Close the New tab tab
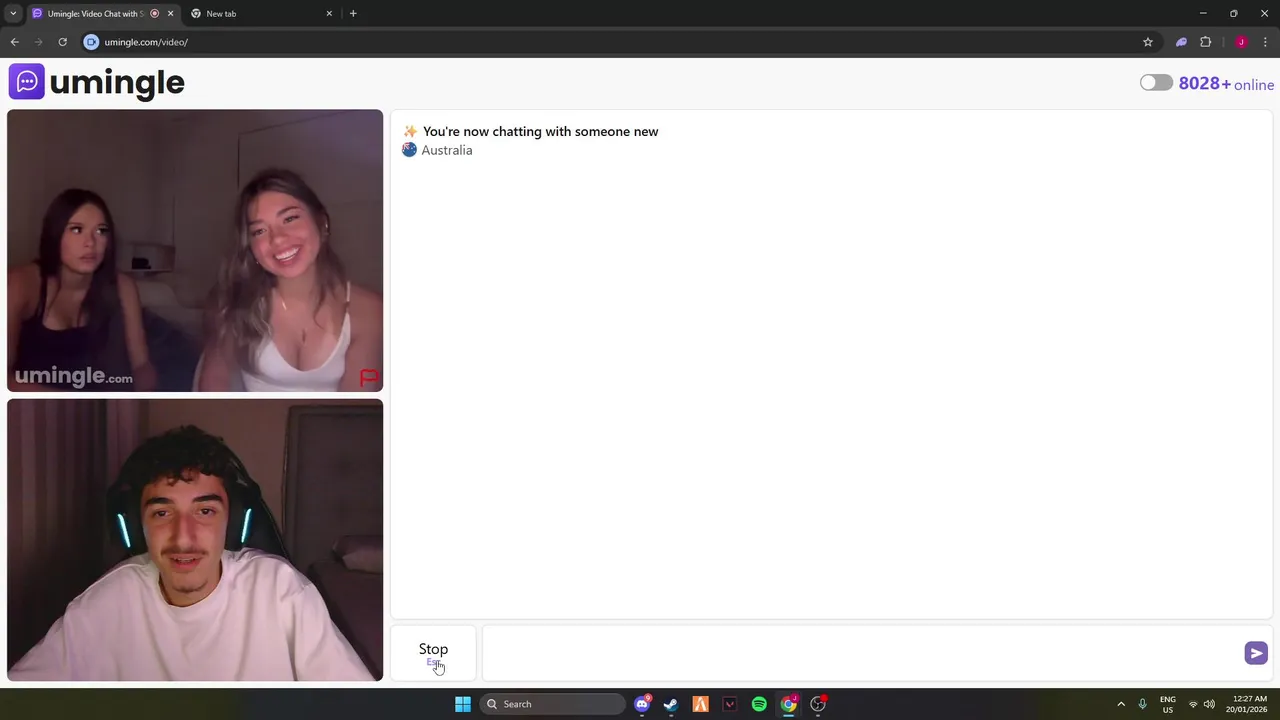This screenshot has width=1280, height=720. (329, 13)
